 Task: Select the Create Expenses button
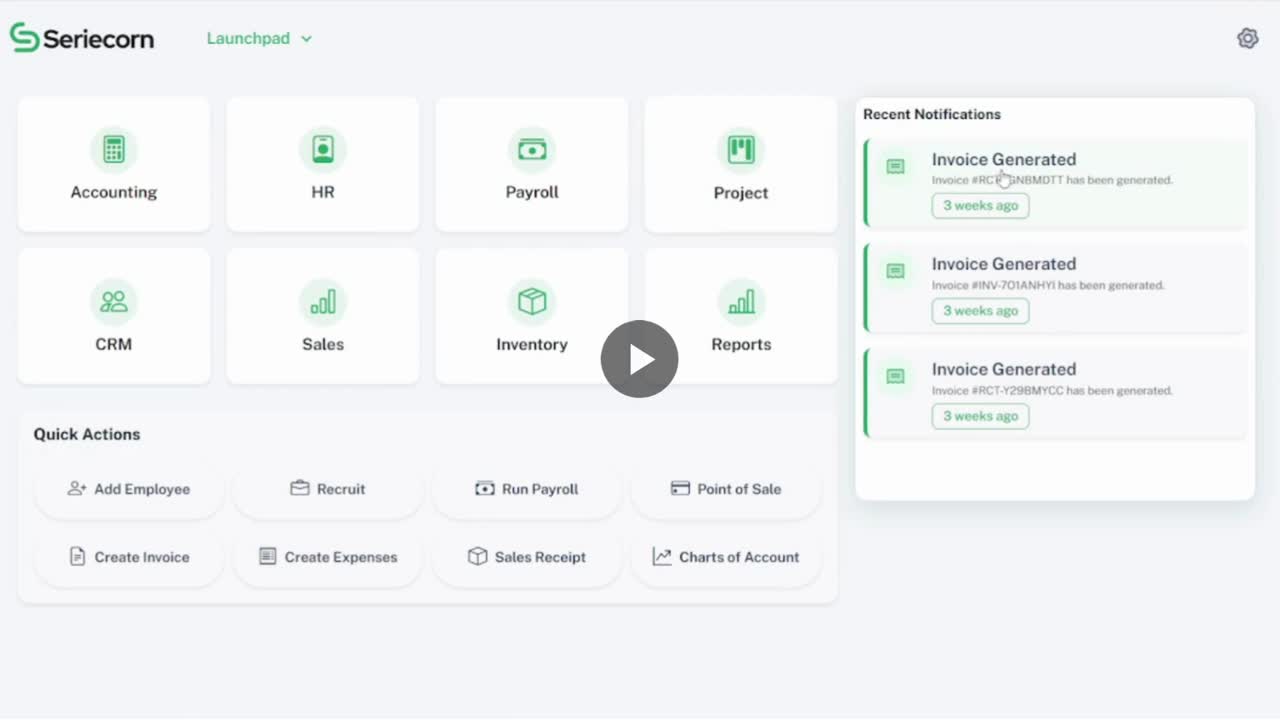point(328,557)
